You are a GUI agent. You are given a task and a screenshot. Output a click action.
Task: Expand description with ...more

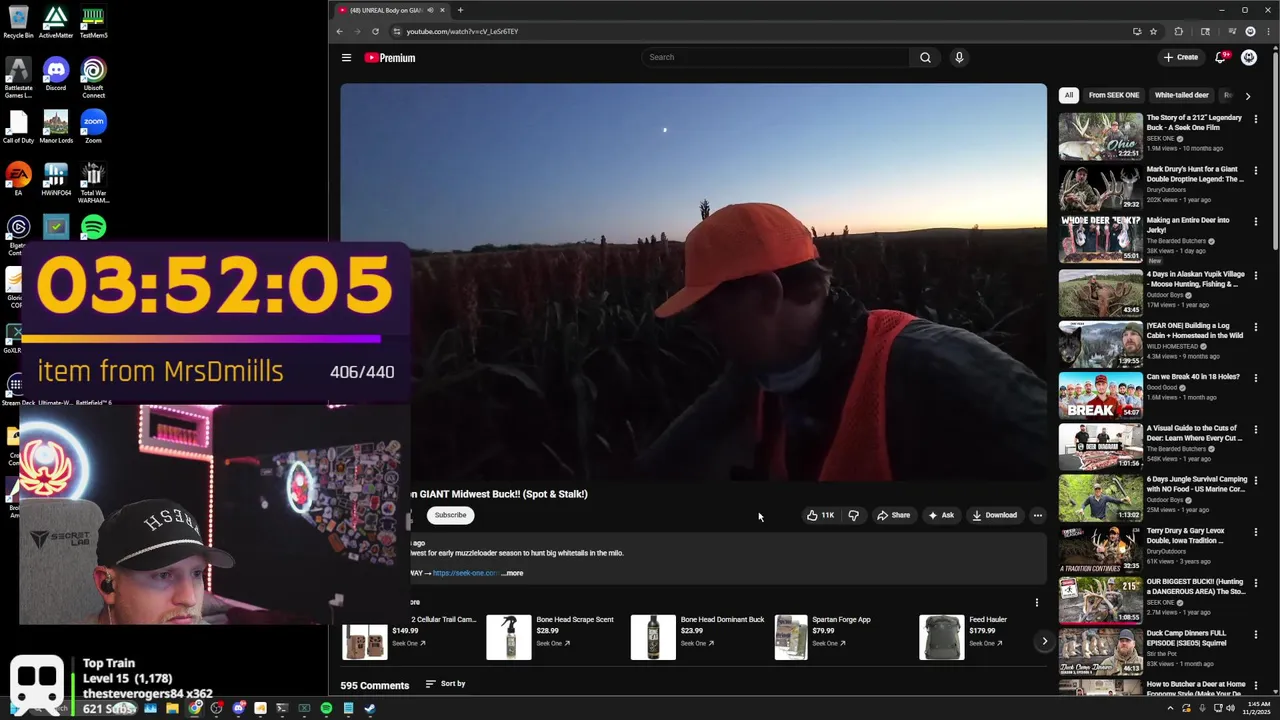tap(512, 573)
